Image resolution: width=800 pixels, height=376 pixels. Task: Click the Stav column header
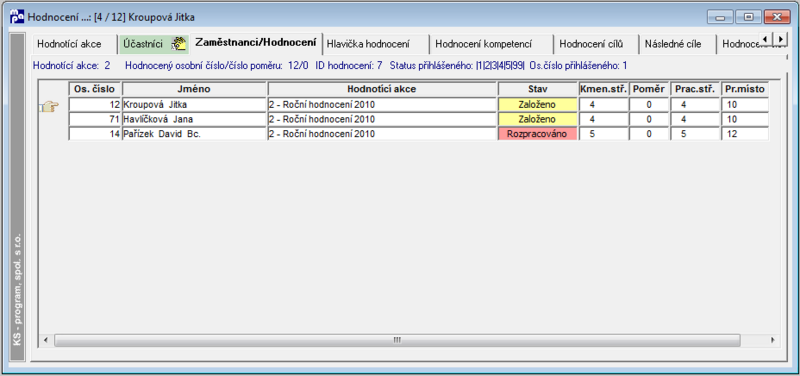point(538,89)
